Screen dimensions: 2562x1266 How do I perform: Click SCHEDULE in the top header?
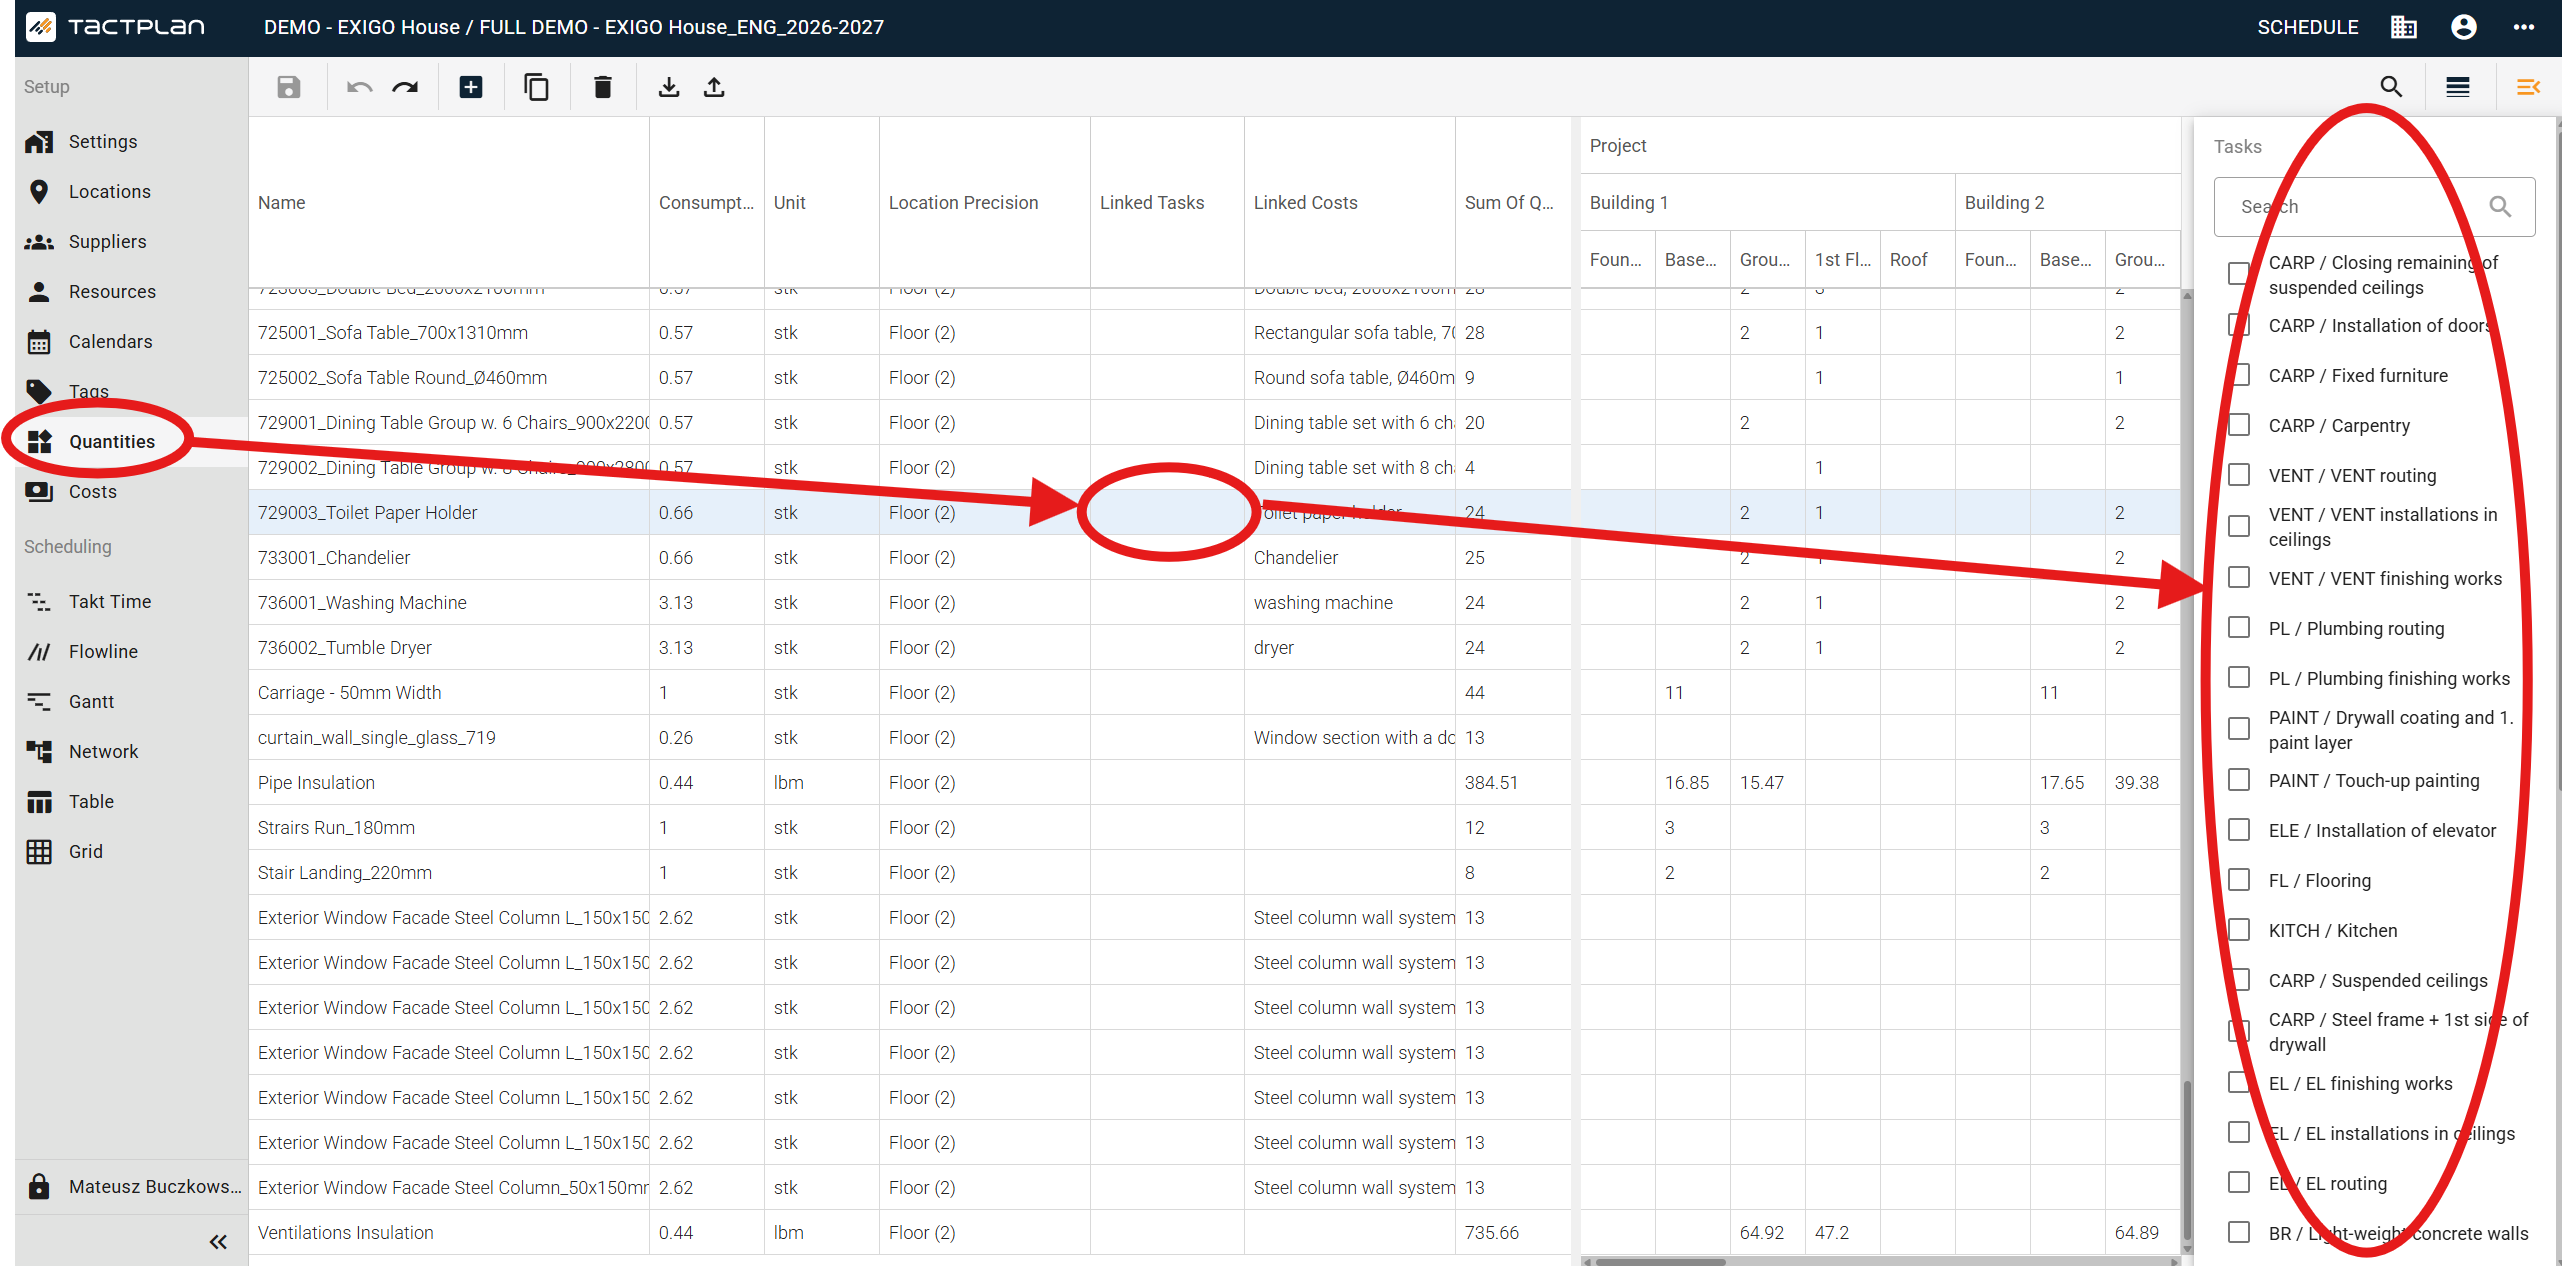click(x=2308, y=27)
